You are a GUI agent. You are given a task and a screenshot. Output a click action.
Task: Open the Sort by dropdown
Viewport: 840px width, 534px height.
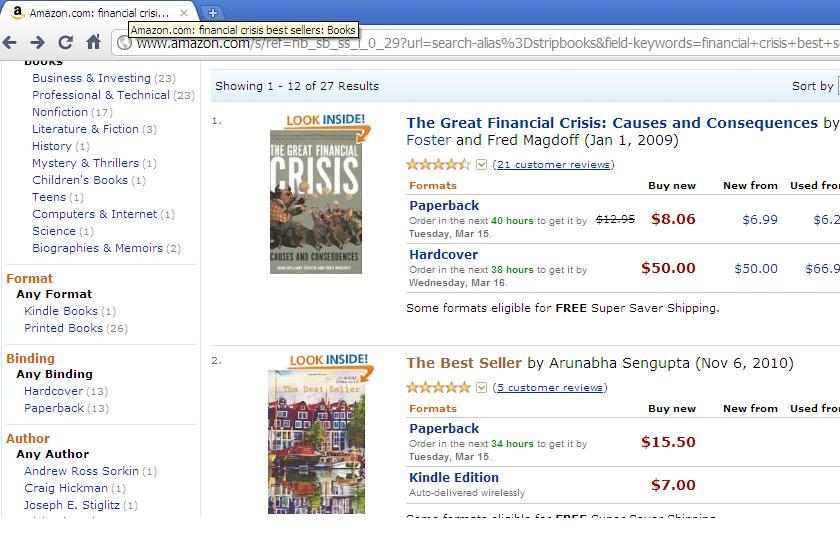point(838,86)
